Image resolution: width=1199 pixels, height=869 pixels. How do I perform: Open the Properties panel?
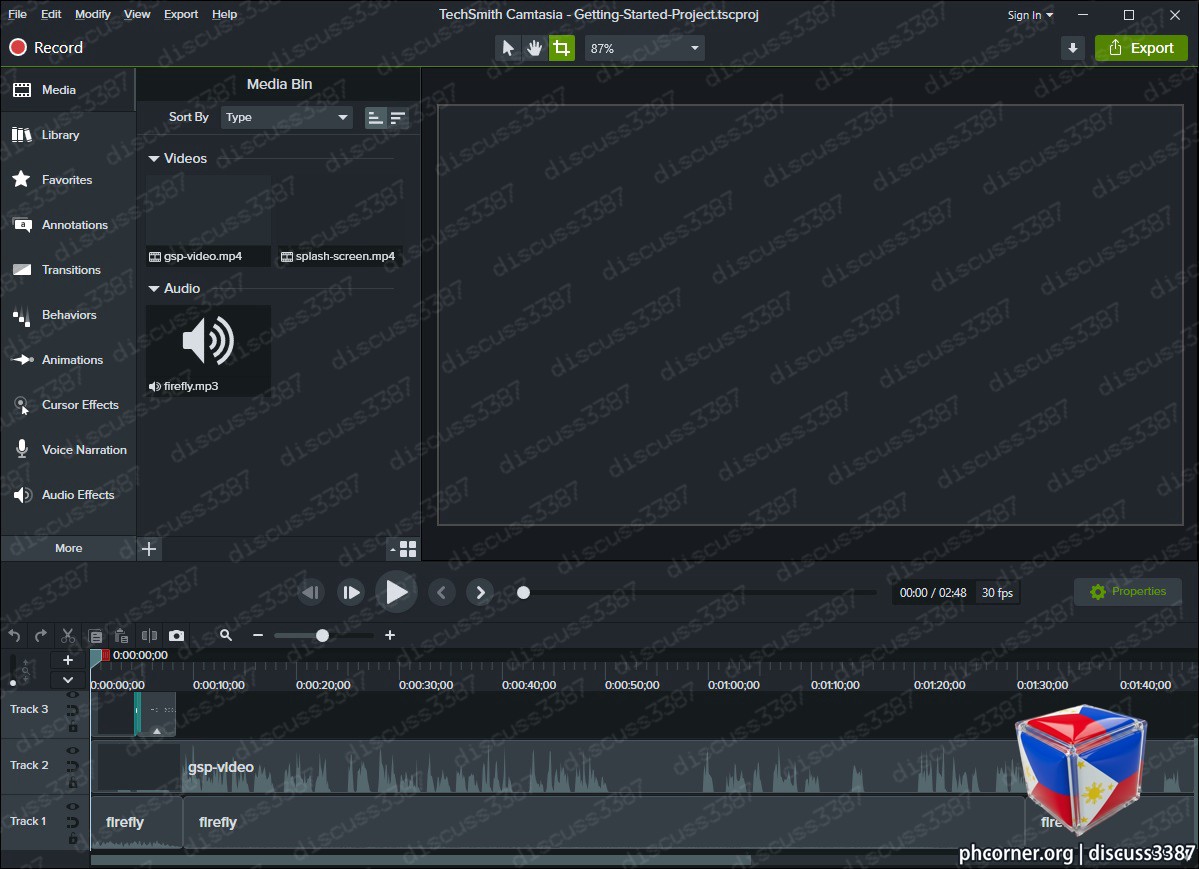1128,591
